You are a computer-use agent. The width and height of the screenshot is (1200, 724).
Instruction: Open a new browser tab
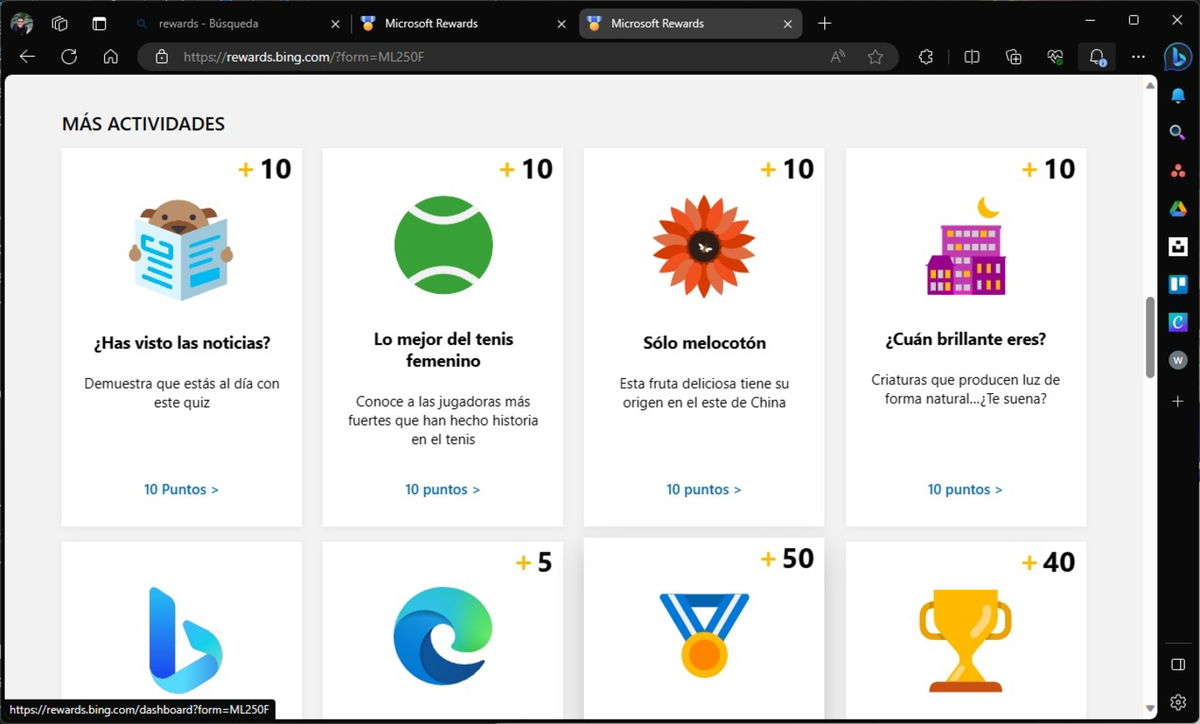click(x=824, y=22)
